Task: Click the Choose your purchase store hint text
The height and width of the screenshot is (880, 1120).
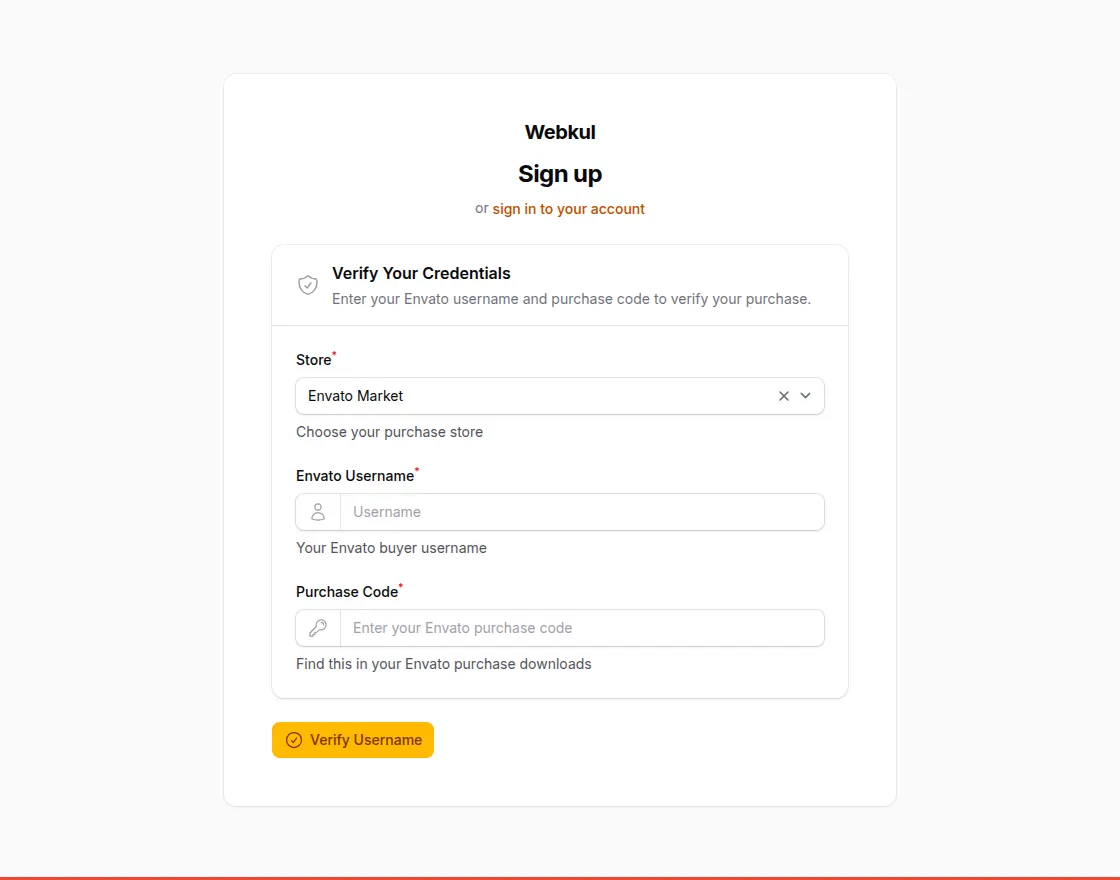Action: 389,431
